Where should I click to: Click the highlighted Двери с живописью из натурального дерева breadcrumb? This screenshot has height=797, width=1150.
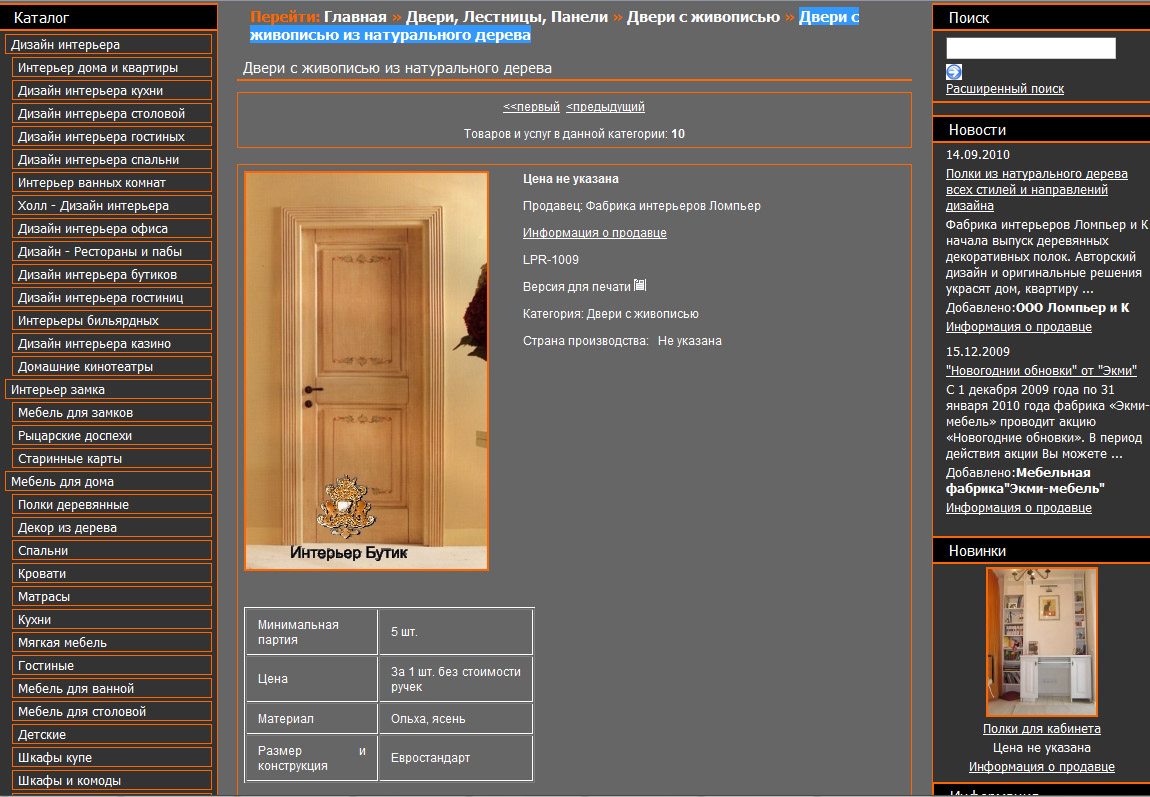(554, 26)
